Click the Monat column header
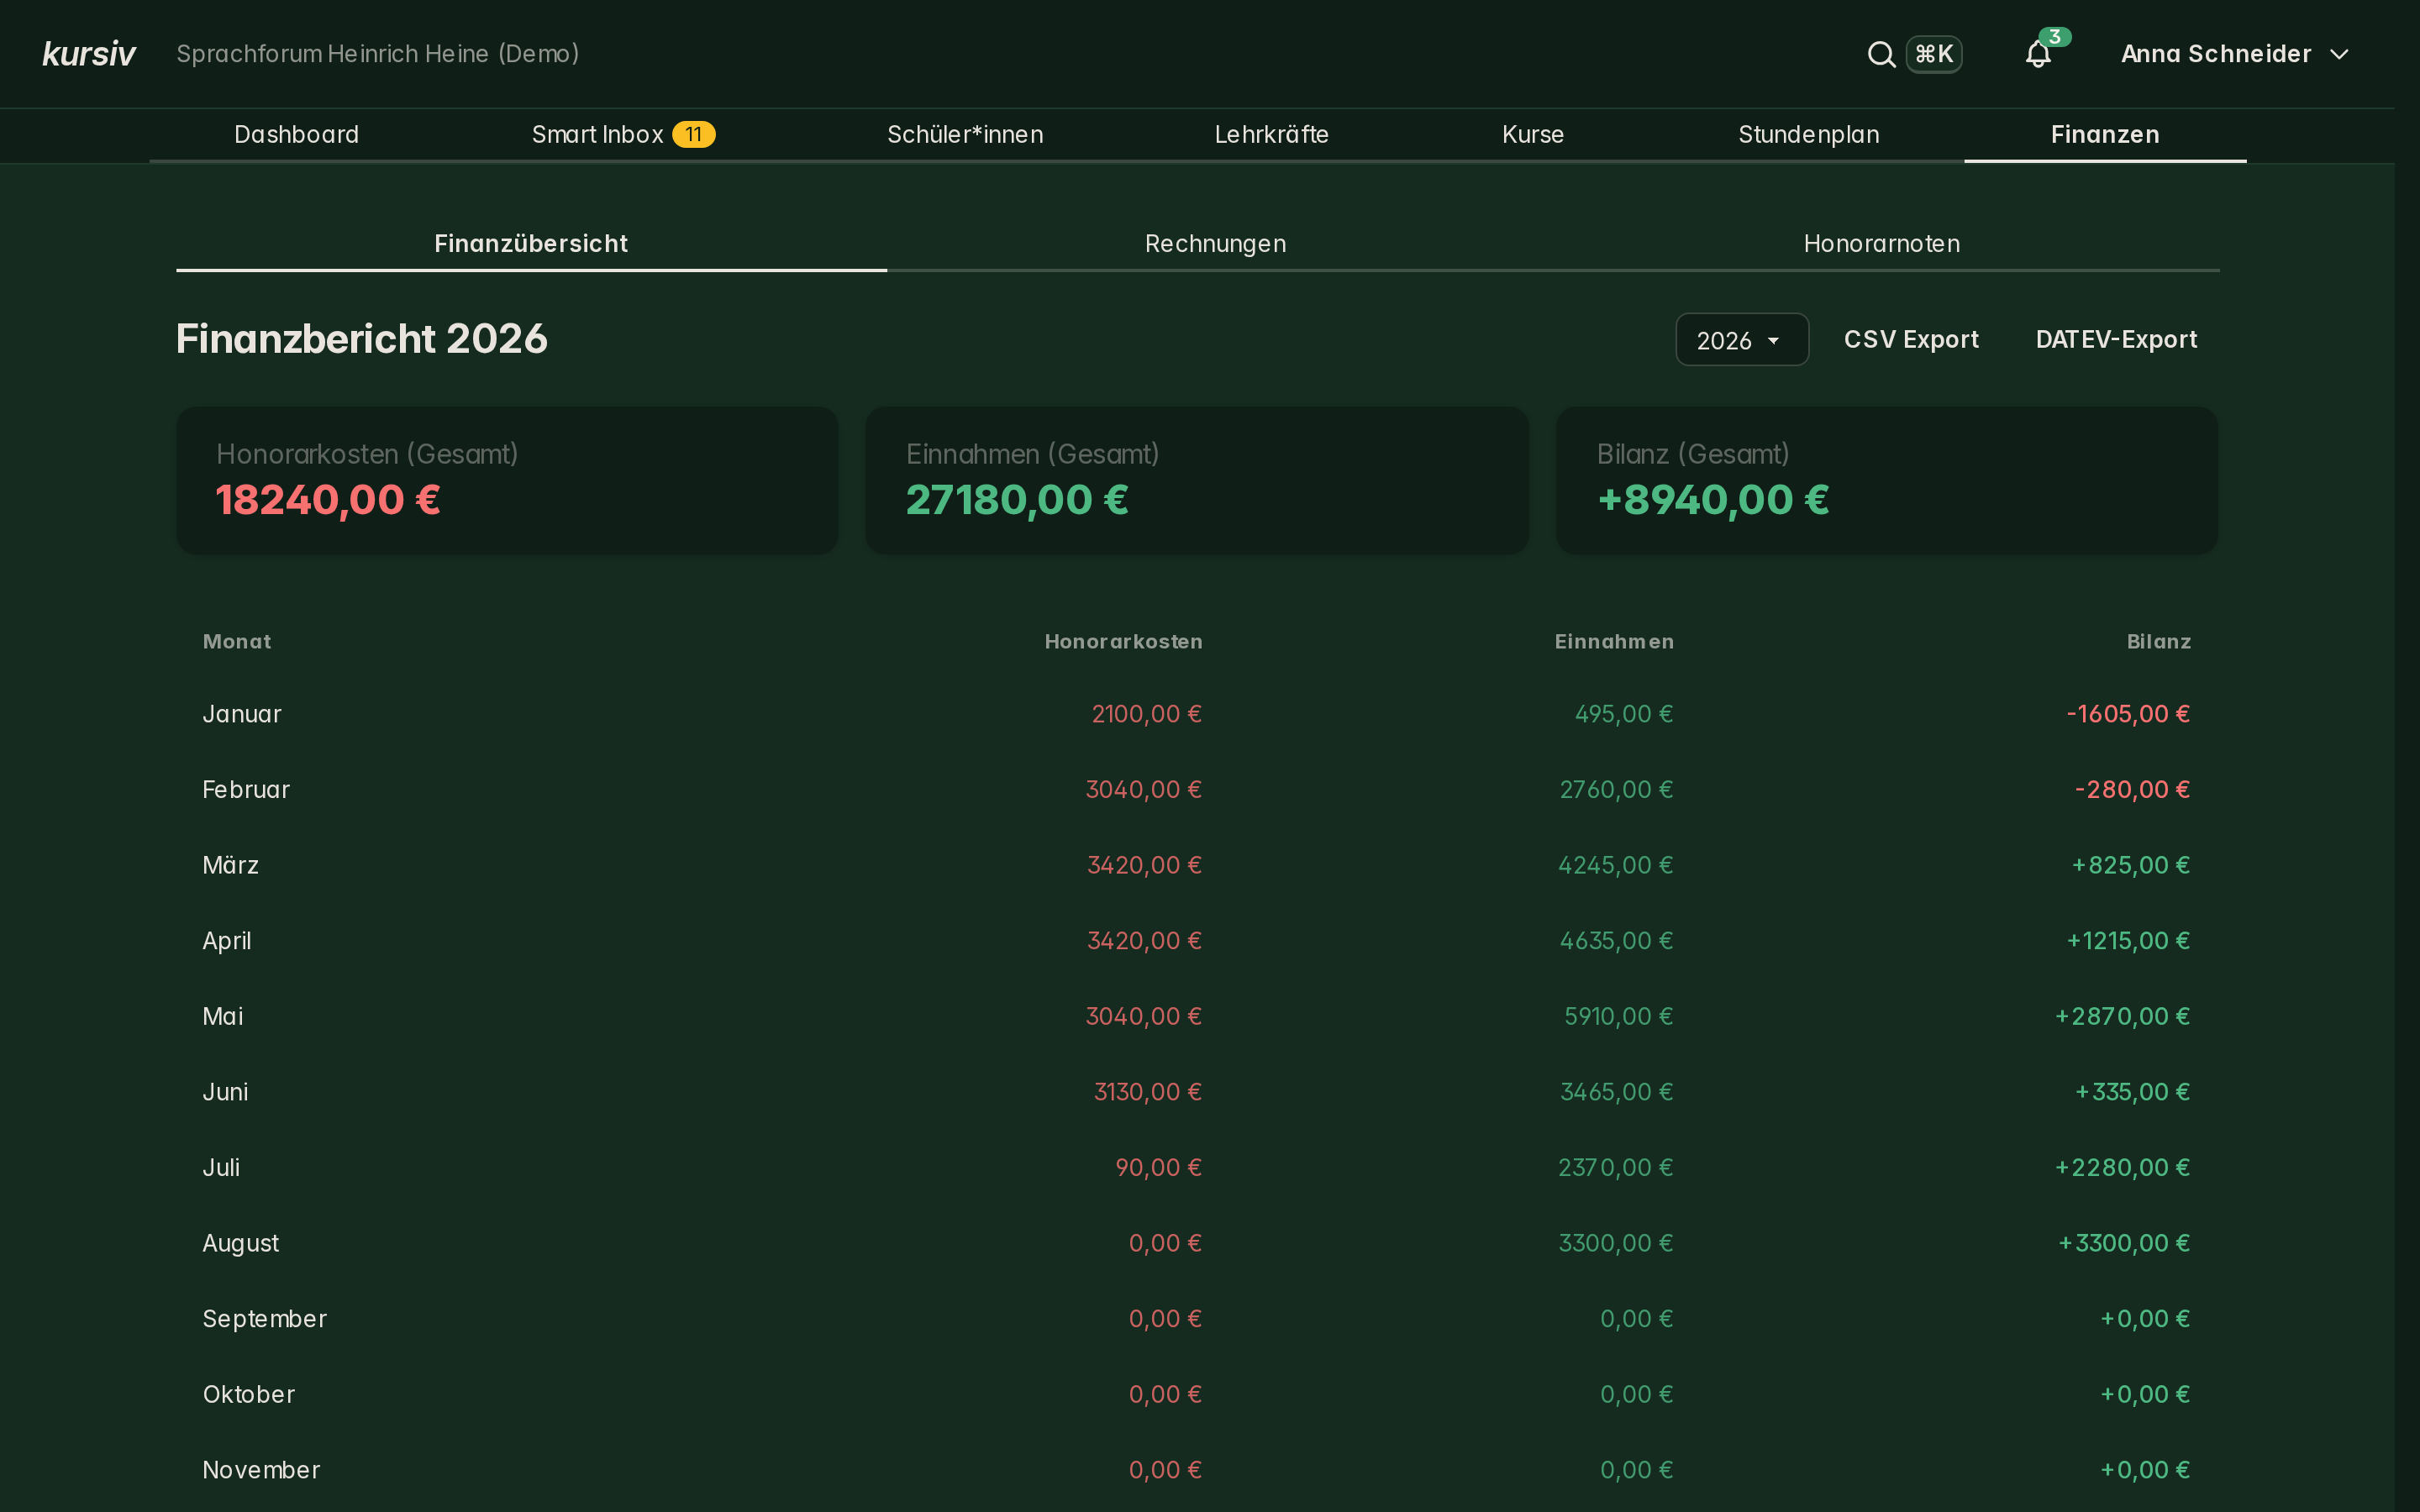 click(237, 642)
